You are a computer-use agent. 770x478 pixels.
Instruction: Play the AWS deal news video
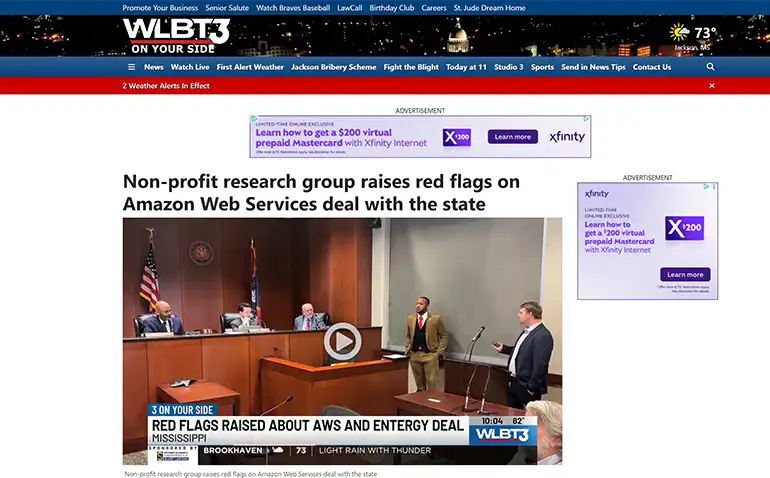point(342,341)
